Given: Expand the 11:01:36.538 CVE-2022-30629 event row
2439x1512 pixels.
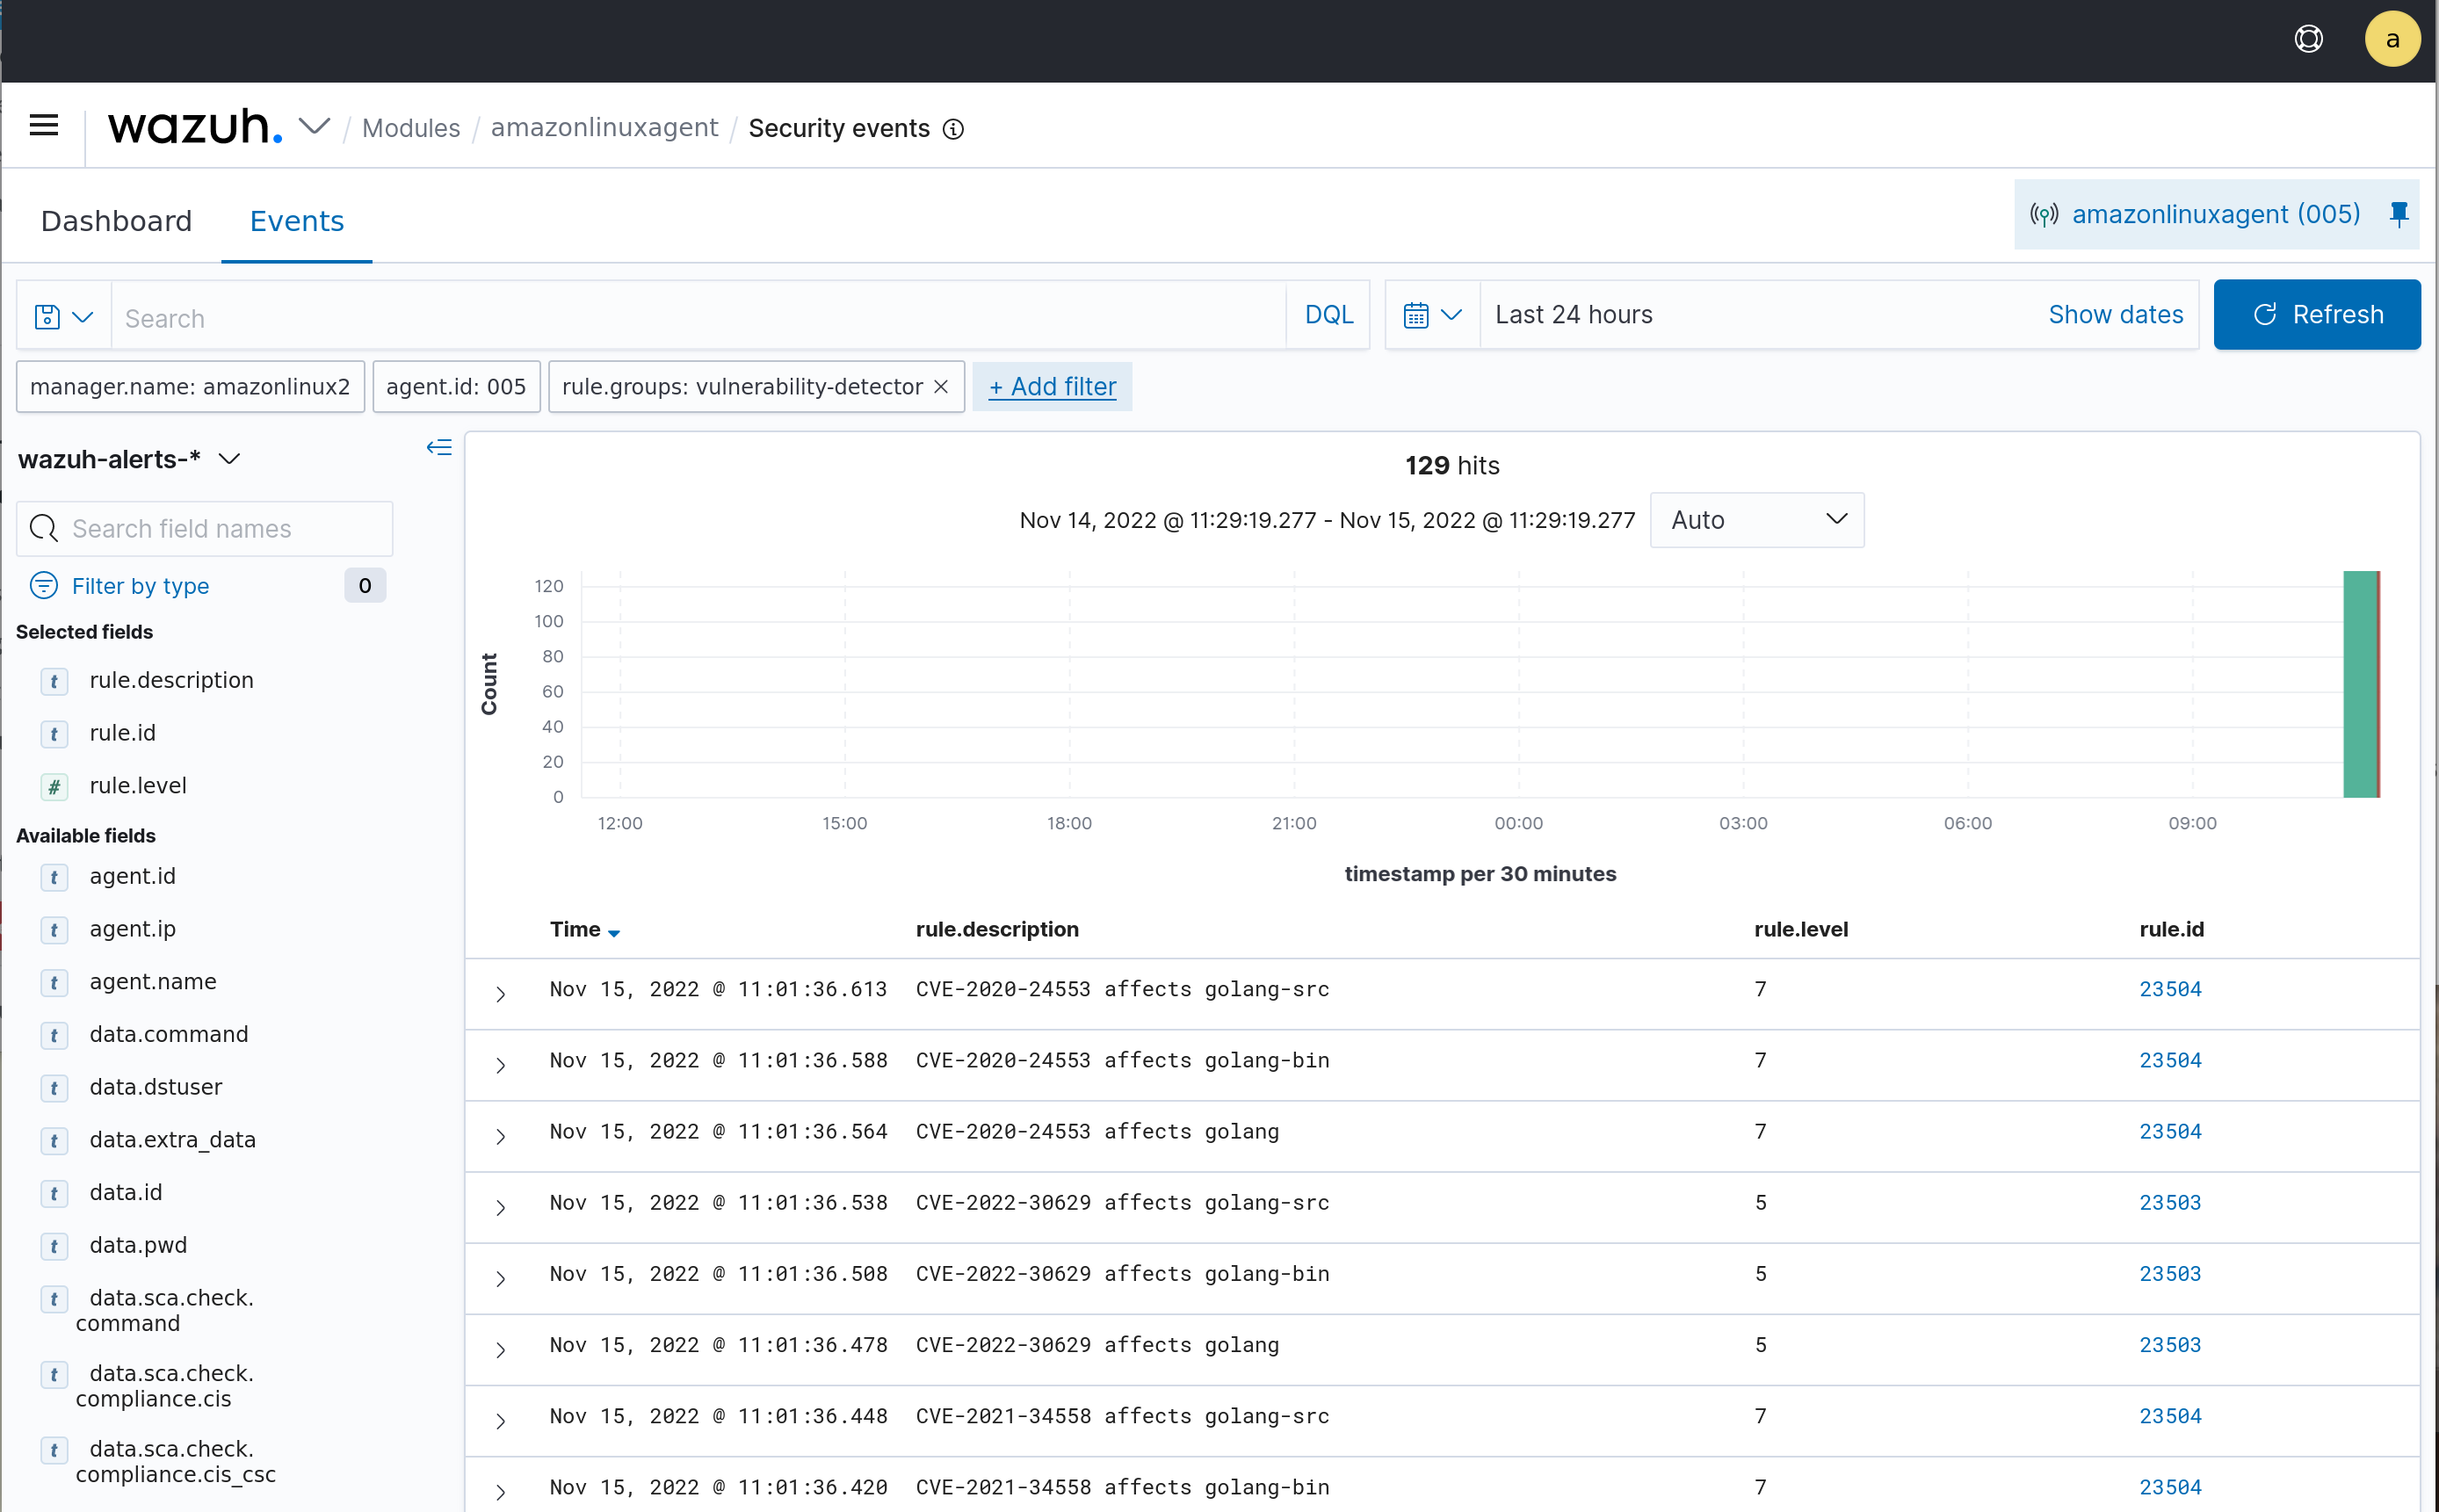Looking at the screenshot, I should click(501, 1207).
